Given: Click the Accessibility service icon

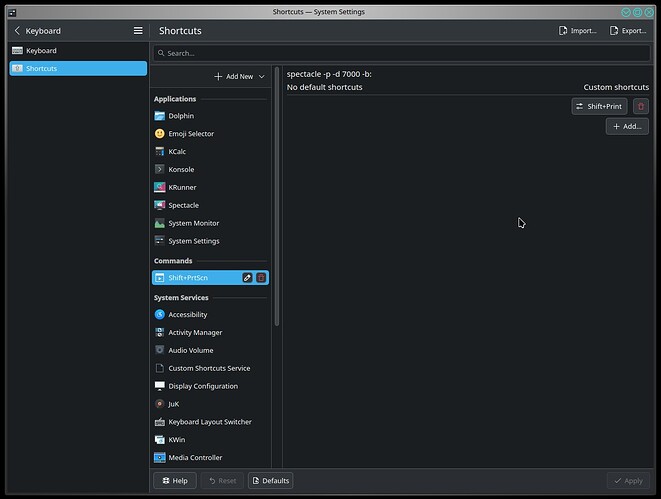Looking at the screenshot, I should pyautogui.click(x=159, y=314).
